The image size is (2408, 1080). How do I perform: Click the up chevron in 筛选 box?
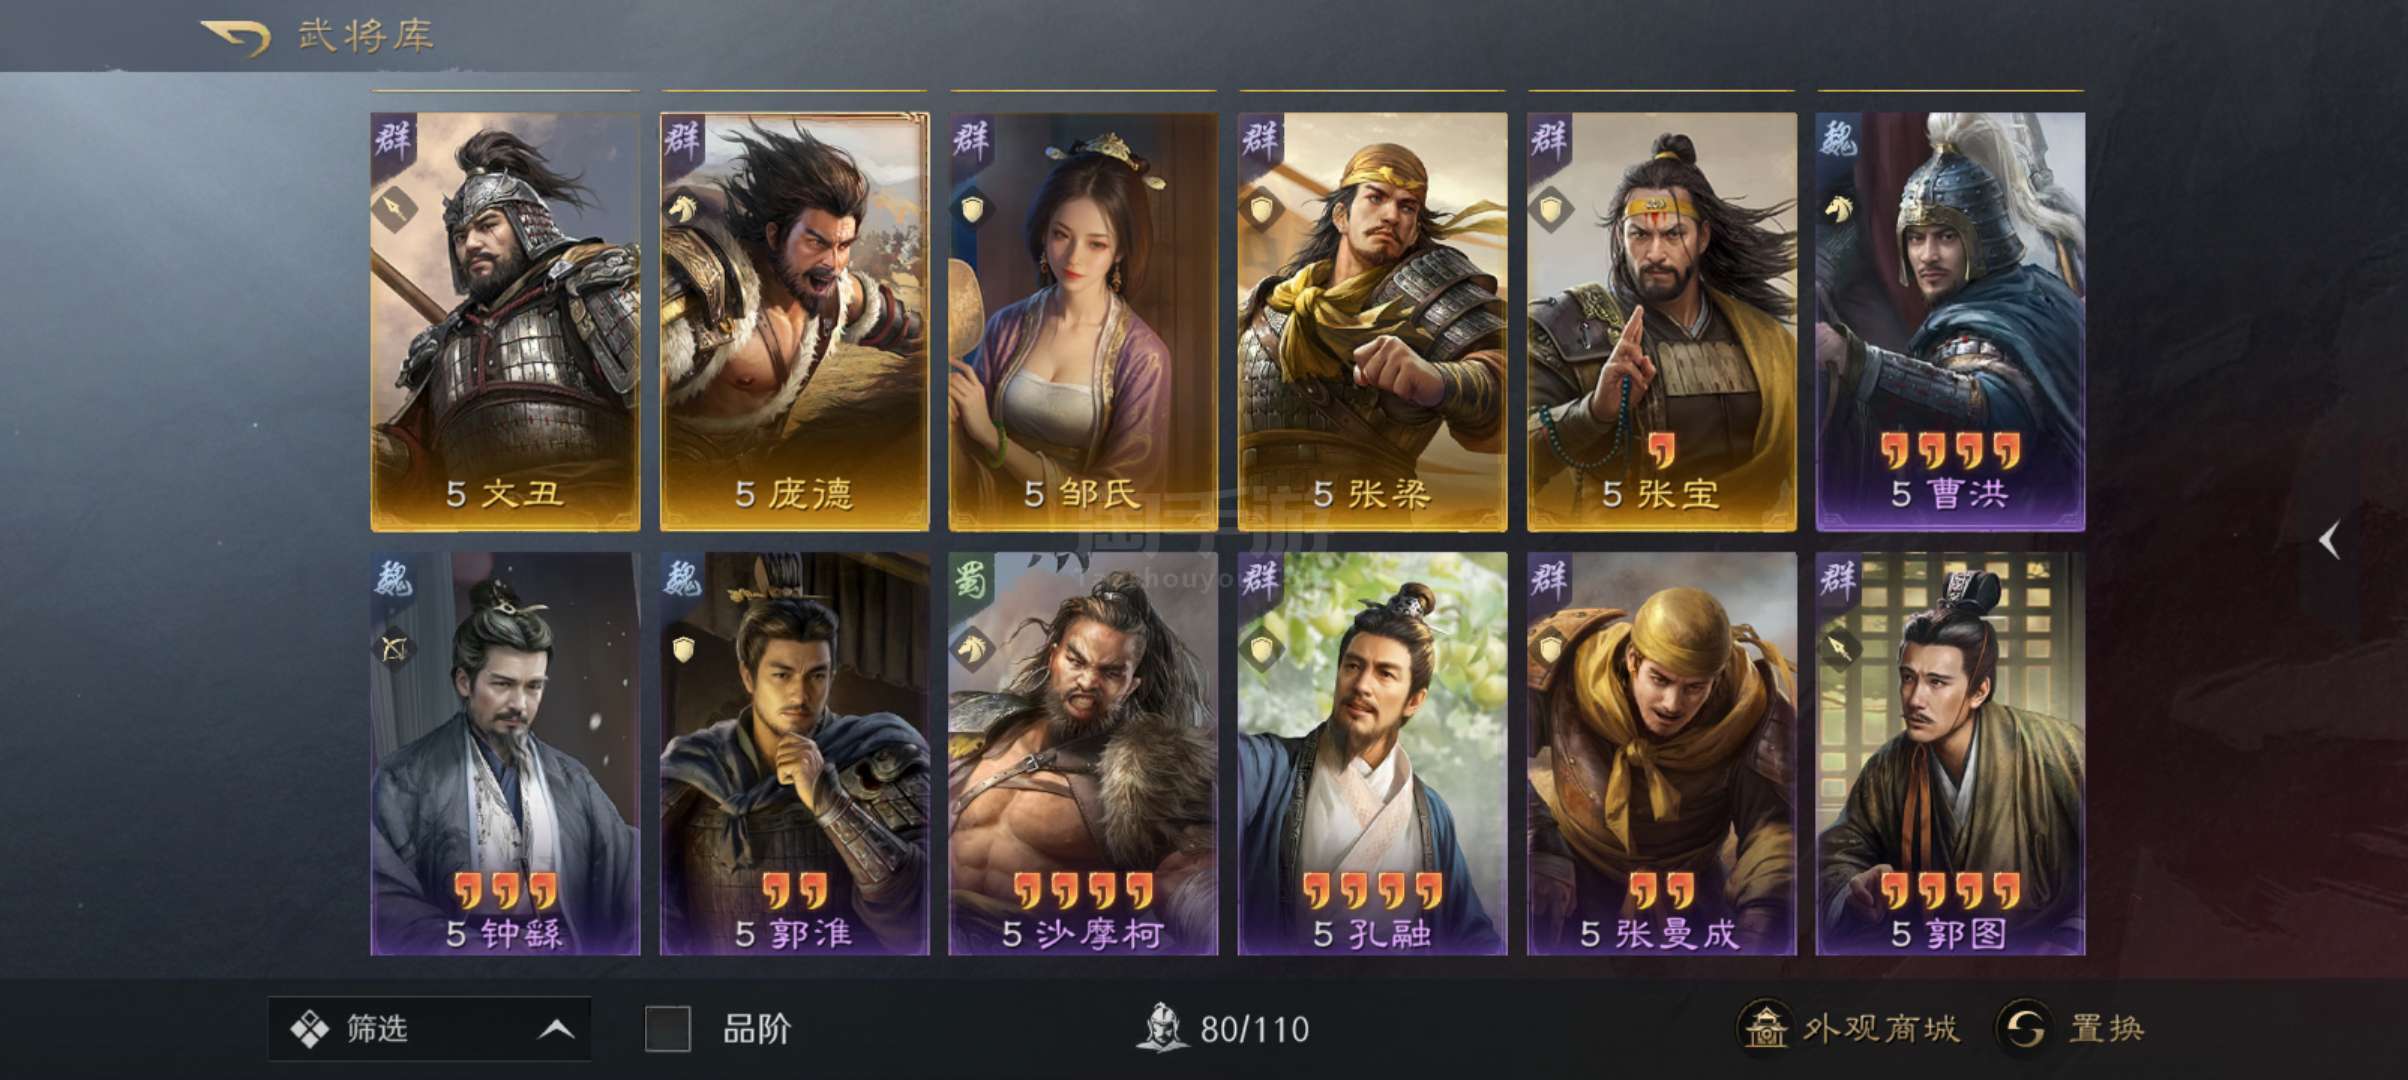tap(556, 1029)
